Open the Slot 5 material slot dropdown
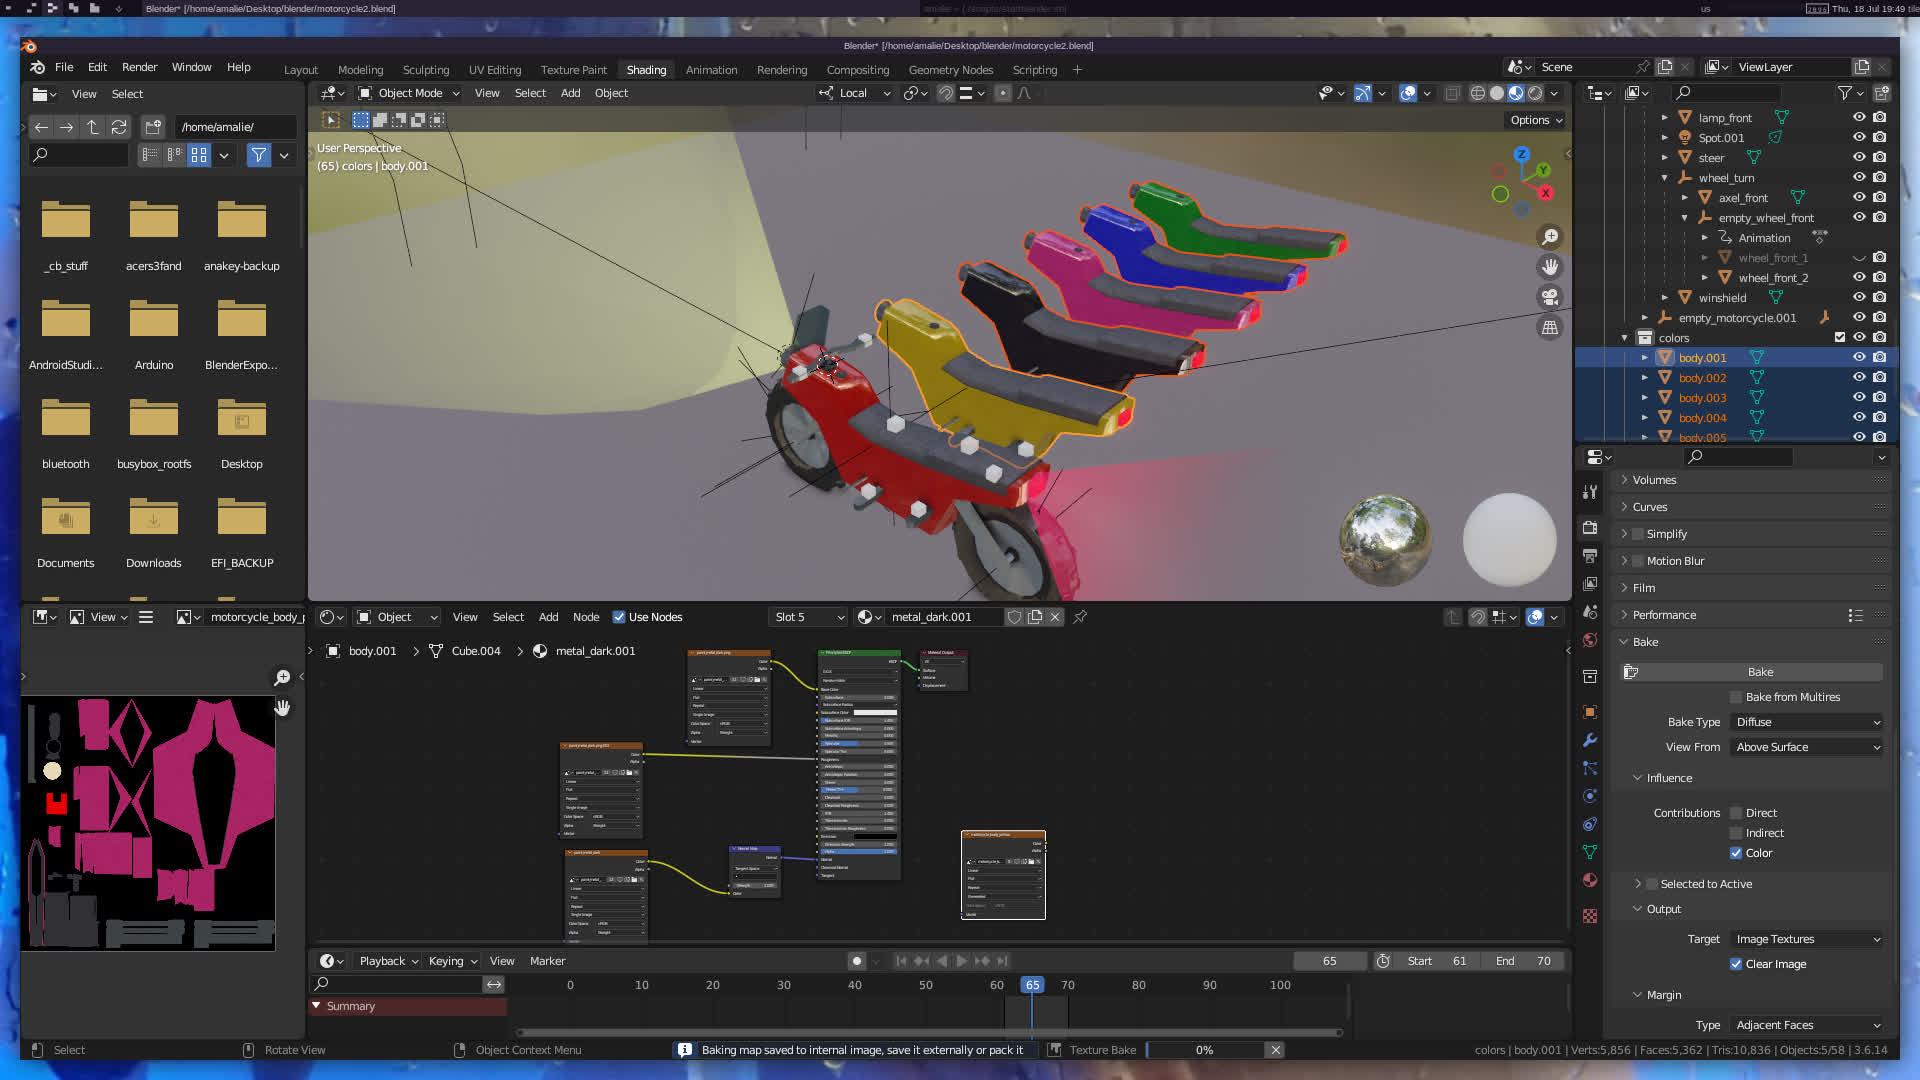1920x1080 pixels. [808, 617]
